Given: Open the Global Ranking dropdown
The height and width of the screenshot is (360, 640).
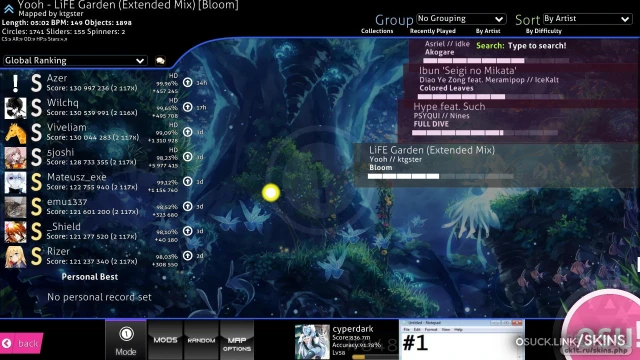Looking at the screenshot, I should 75,60.
